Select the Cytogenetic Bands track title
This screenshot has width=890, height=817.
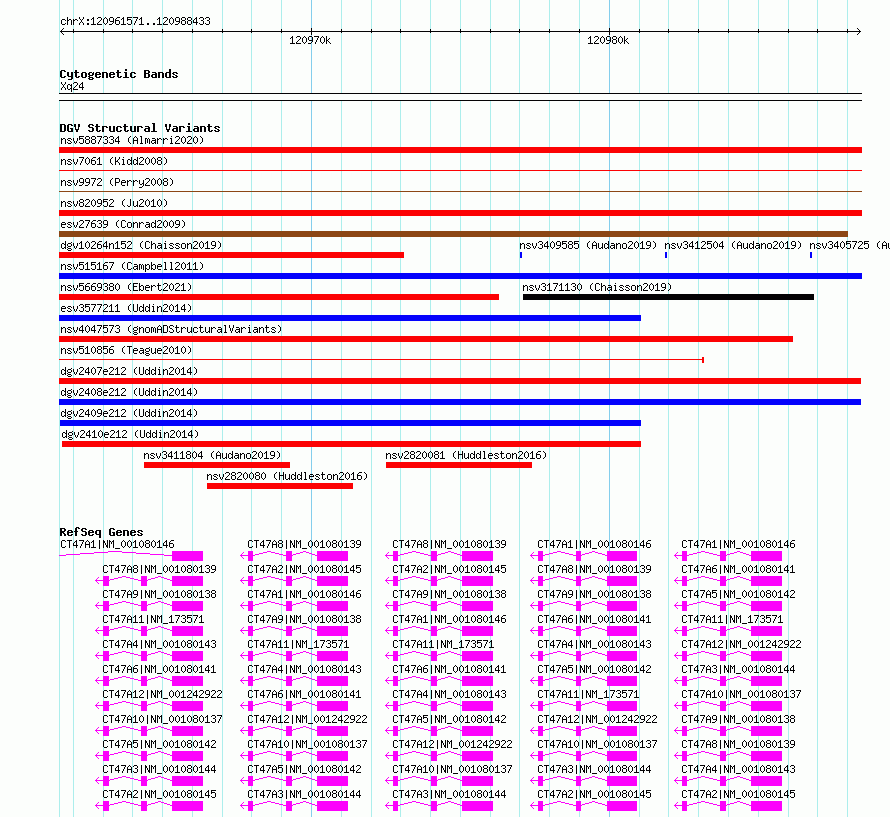click(119, 74)
